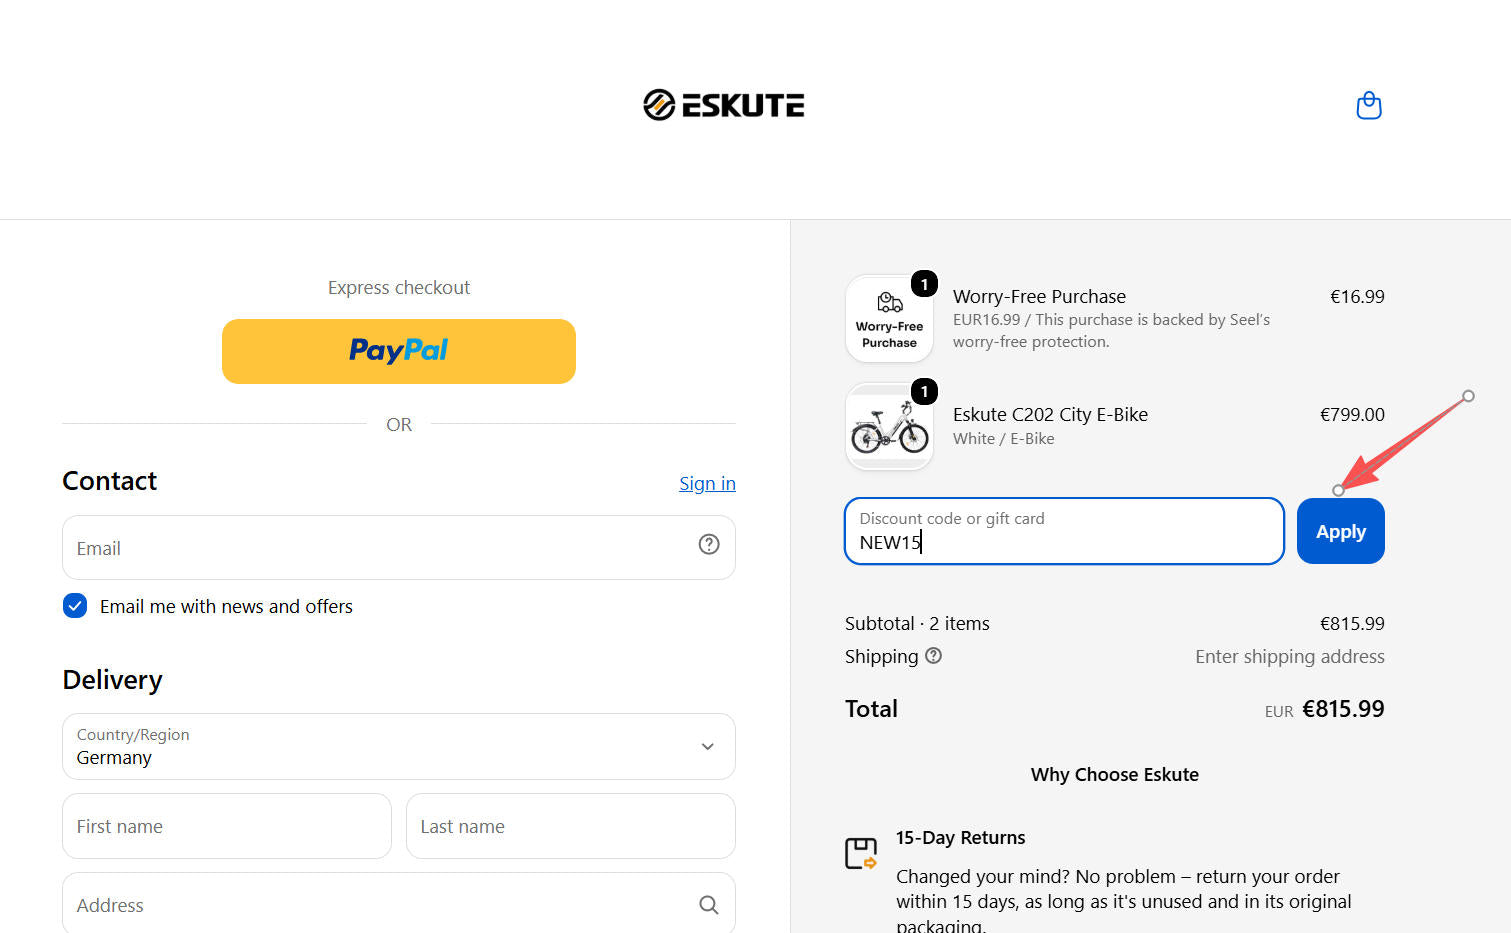Click the Eskute logo
Viewport: 1511px width, 933px height.
click(x=723, y=105)
